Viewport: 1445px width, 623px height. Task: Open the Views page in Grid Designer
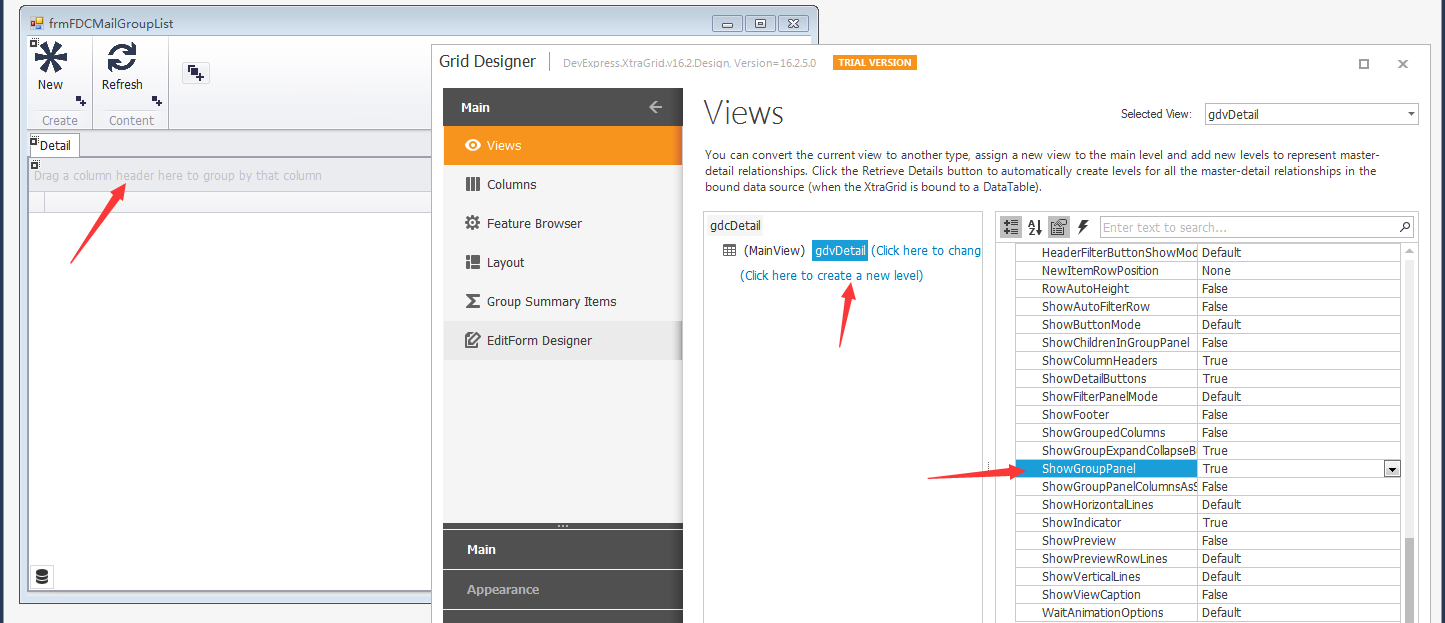point(563,145)
